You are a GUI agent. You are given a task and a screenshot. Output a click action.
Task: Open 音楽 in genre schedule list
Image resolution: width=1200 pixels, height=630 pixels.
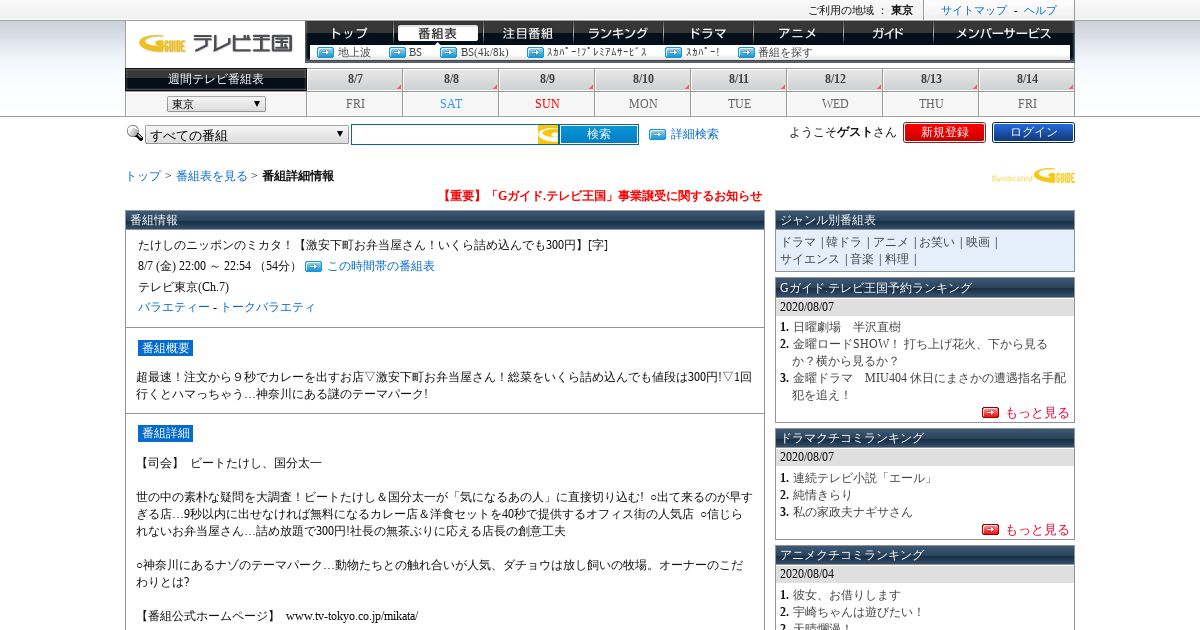coord(862,259)
